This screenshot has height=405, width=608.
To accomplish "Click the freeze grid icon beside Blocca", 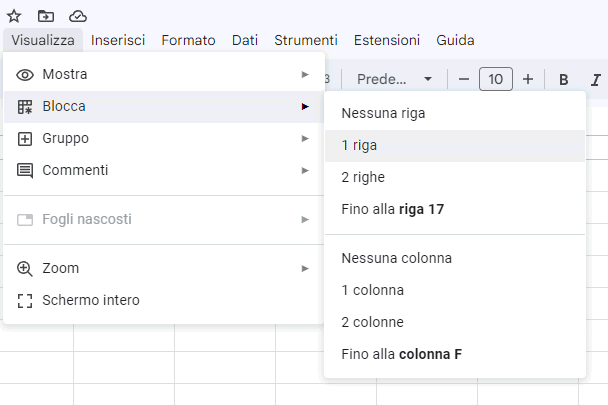I will pos(25,107).
